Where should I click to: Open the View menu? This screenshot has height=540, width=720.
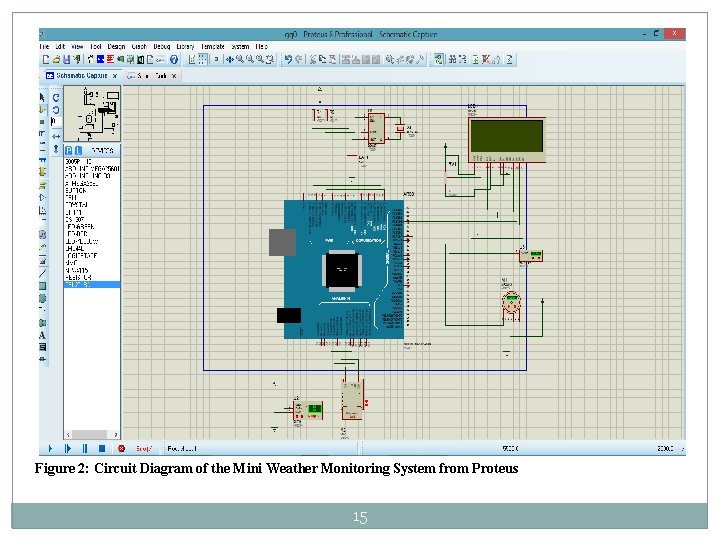tap(77, 46)
